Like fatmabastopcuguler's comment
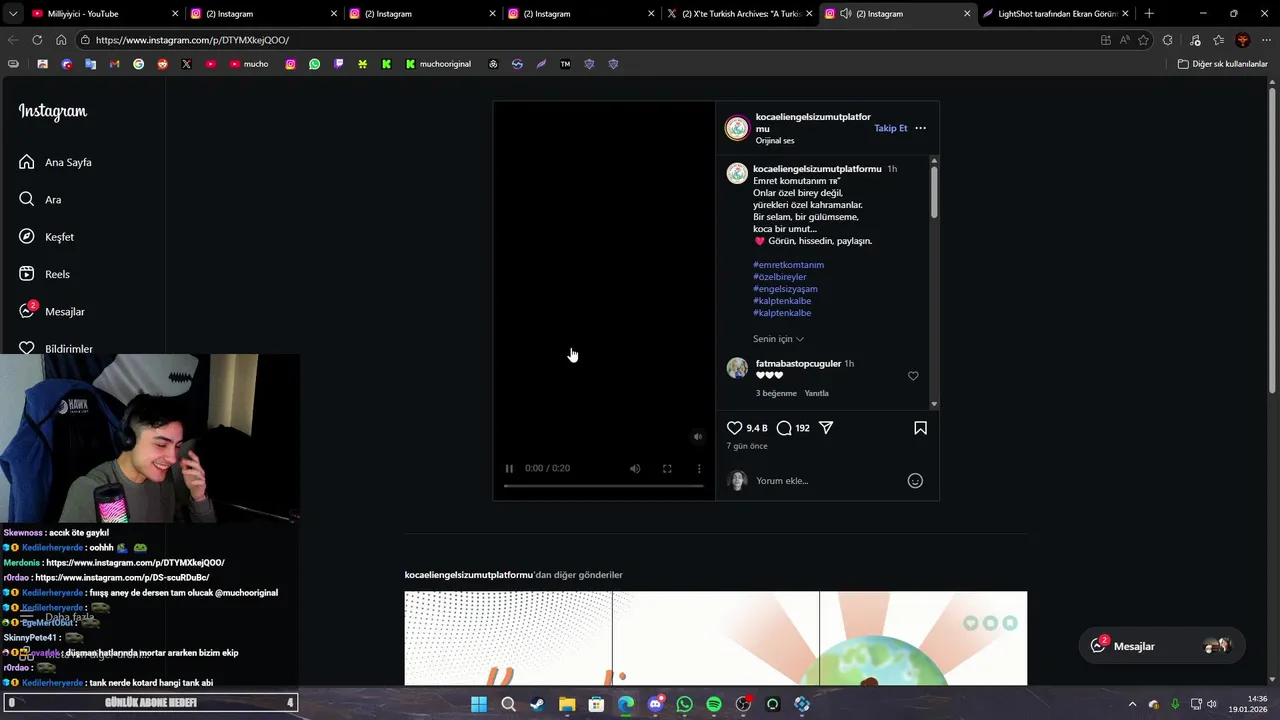The image size is (1280, 720). click(x=913, y=376)
